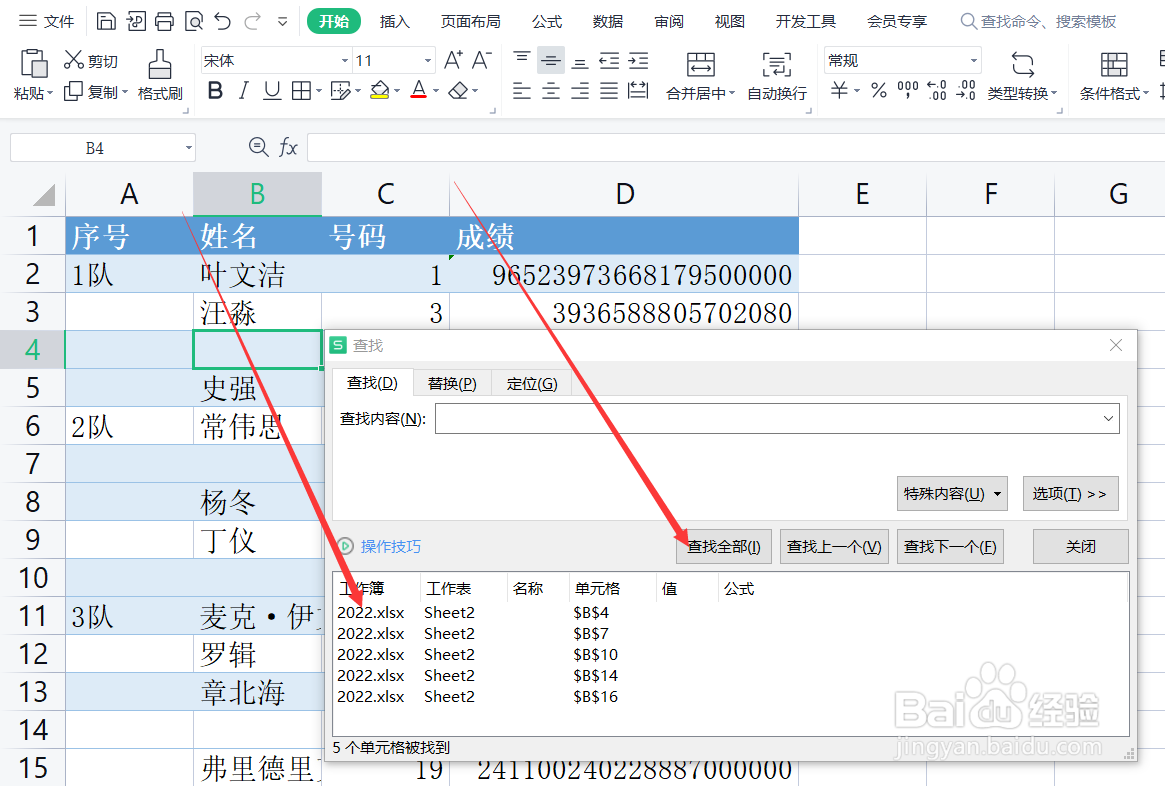Click the Borders grid icon
1165x786 pixels.
303,90
